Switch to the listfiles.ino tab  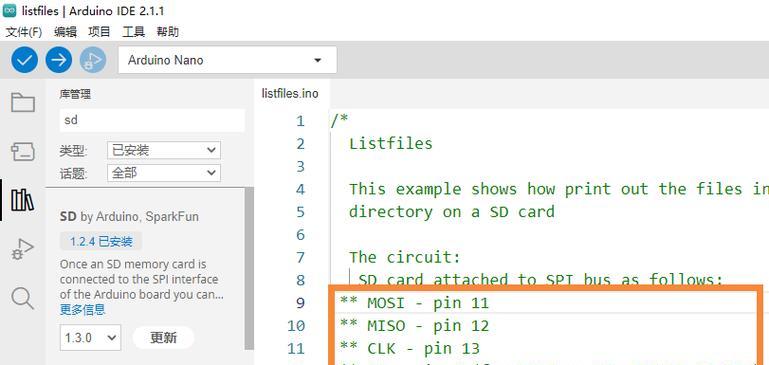click(290, 93)
